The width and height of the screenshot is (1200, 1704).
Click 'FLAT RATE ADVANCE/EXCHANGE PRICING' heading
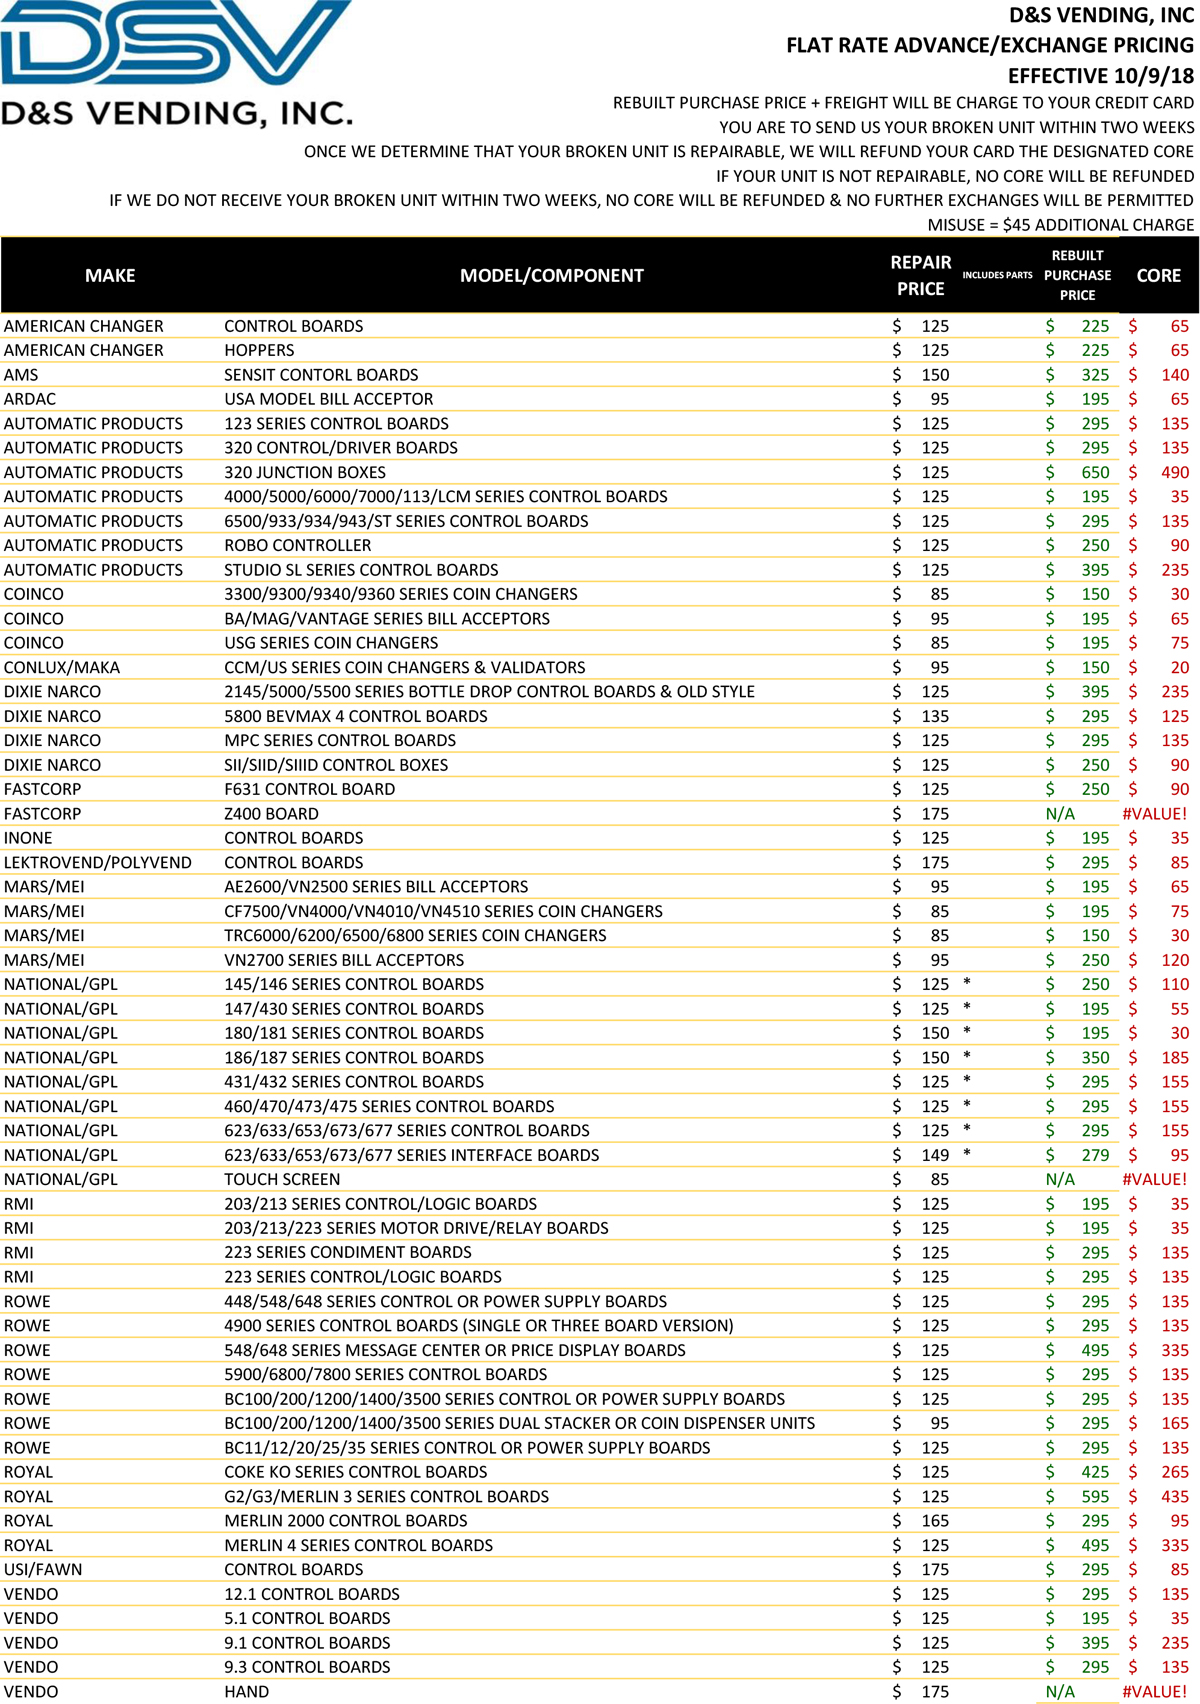[990, 45]
